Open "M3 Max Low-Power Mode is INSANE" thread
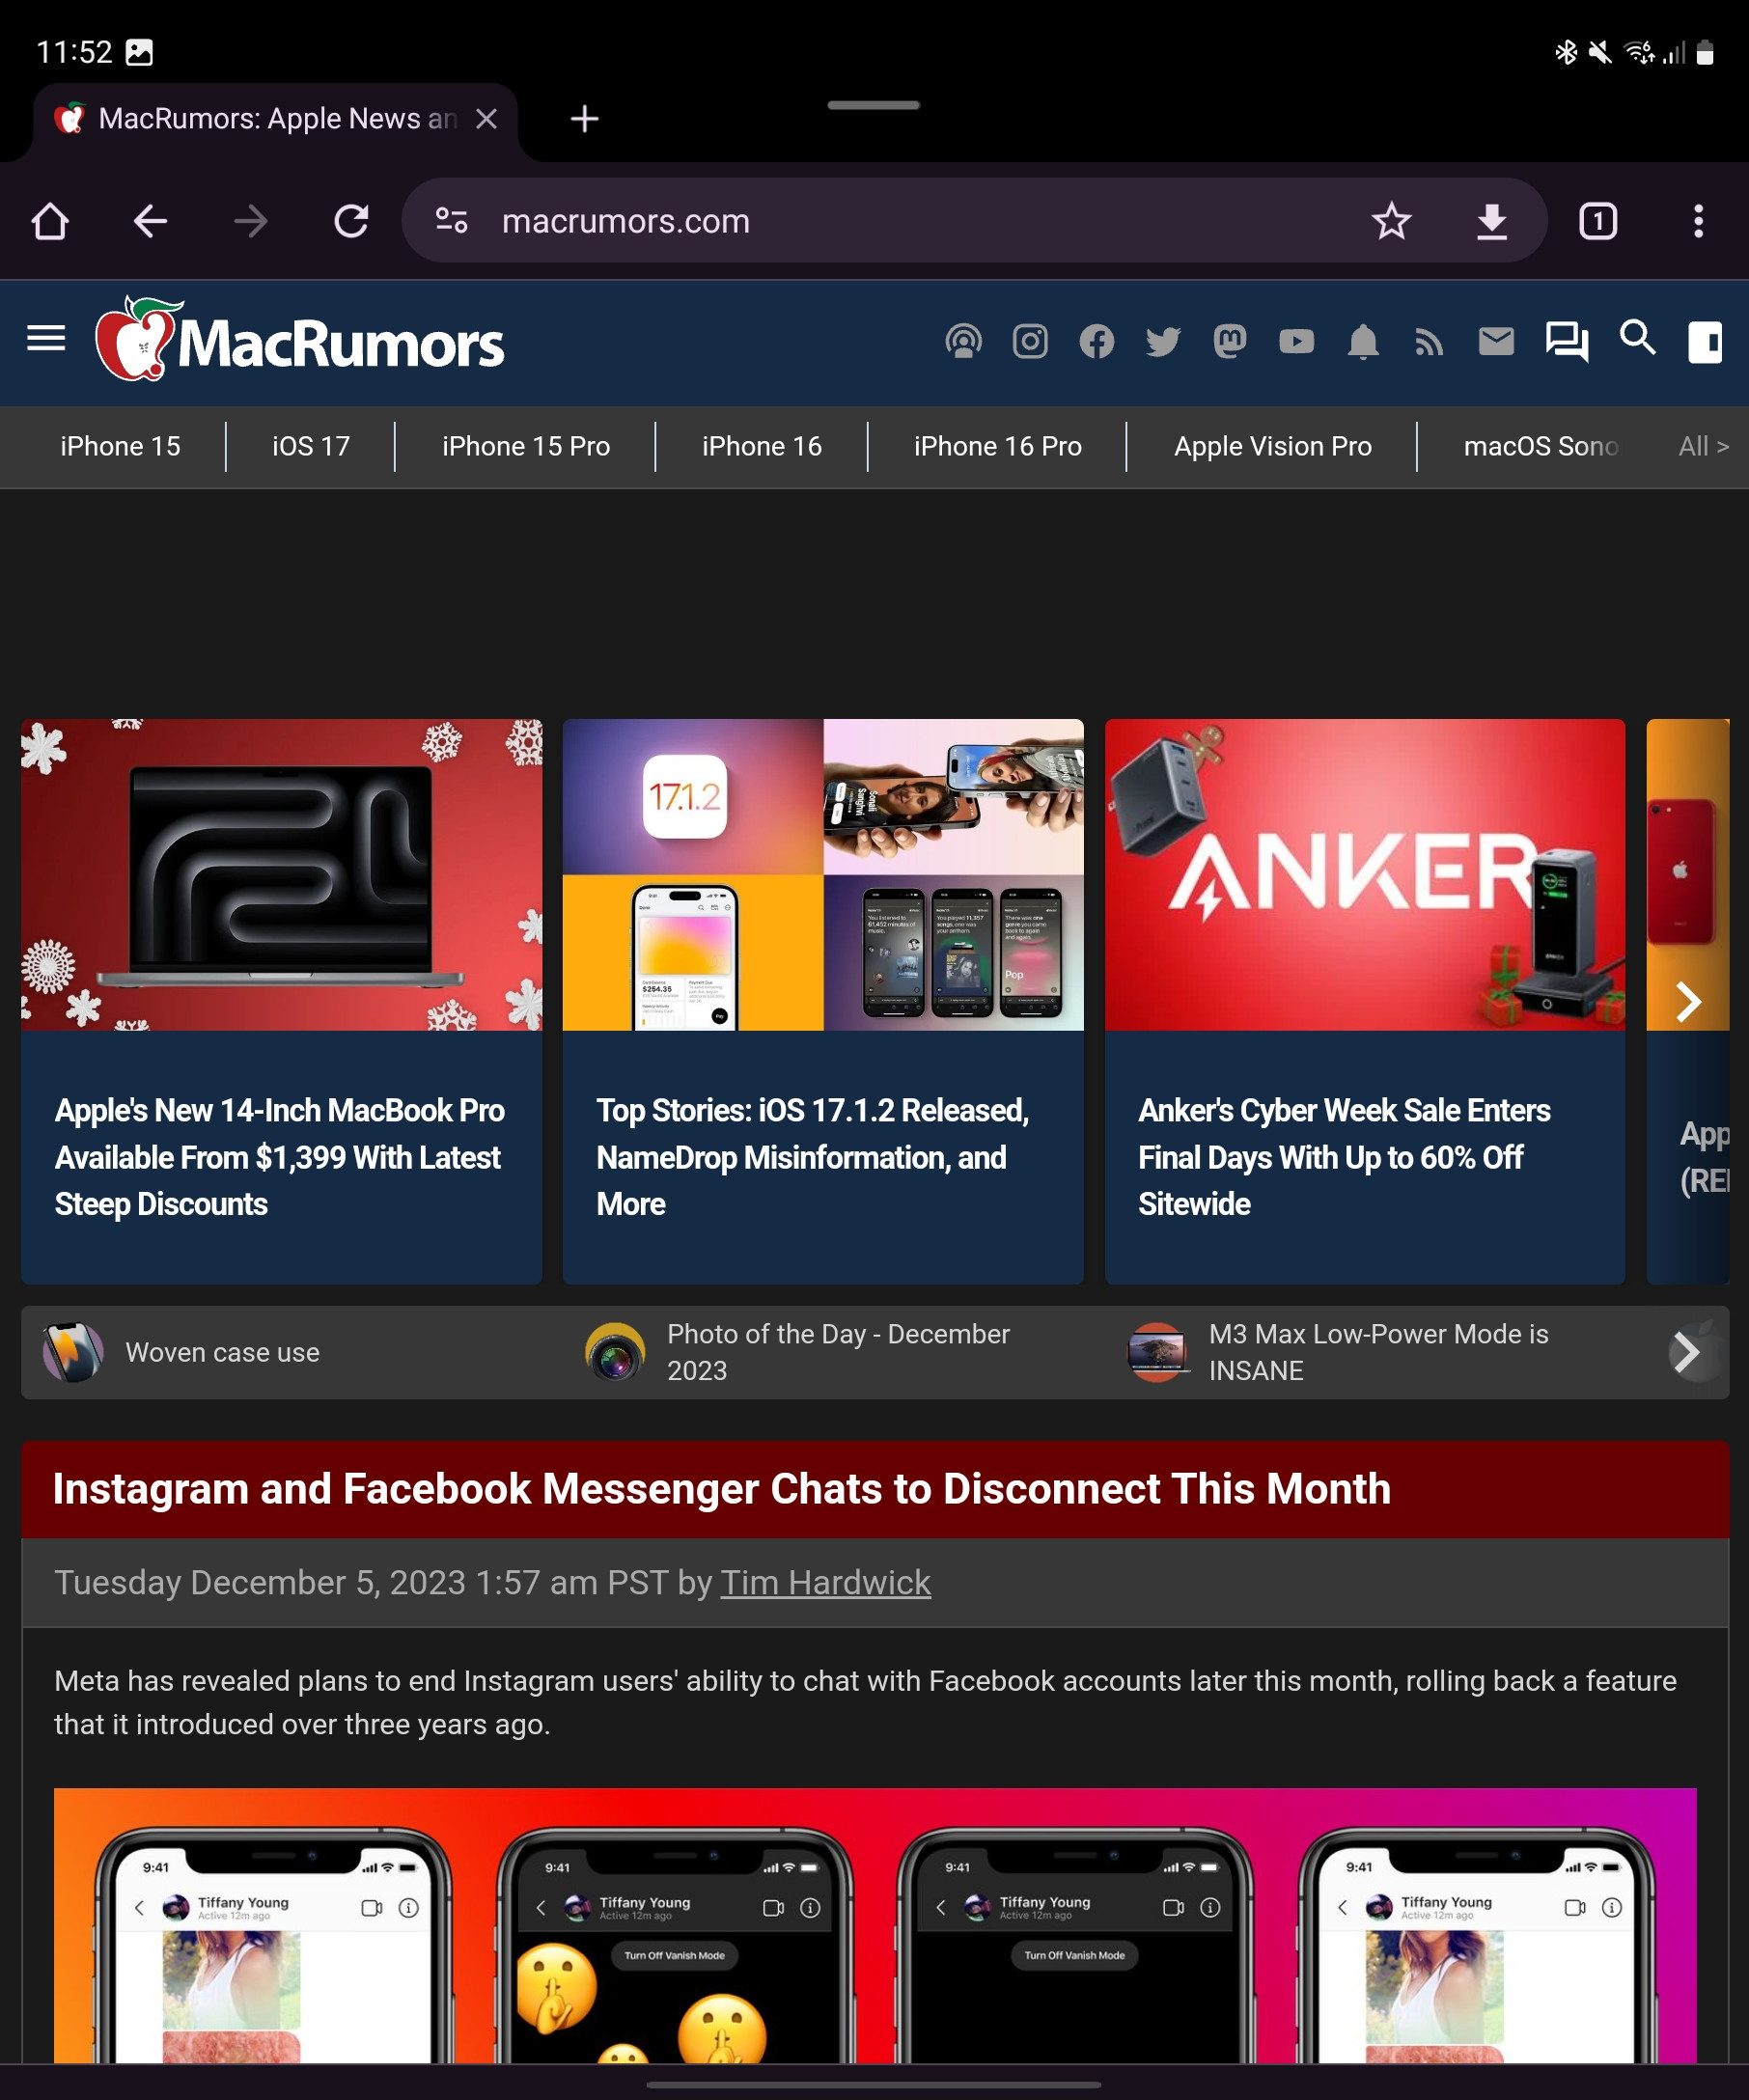Screen dimensions: 1749x2100 pyautogui.click(x=1378, y=1352)
